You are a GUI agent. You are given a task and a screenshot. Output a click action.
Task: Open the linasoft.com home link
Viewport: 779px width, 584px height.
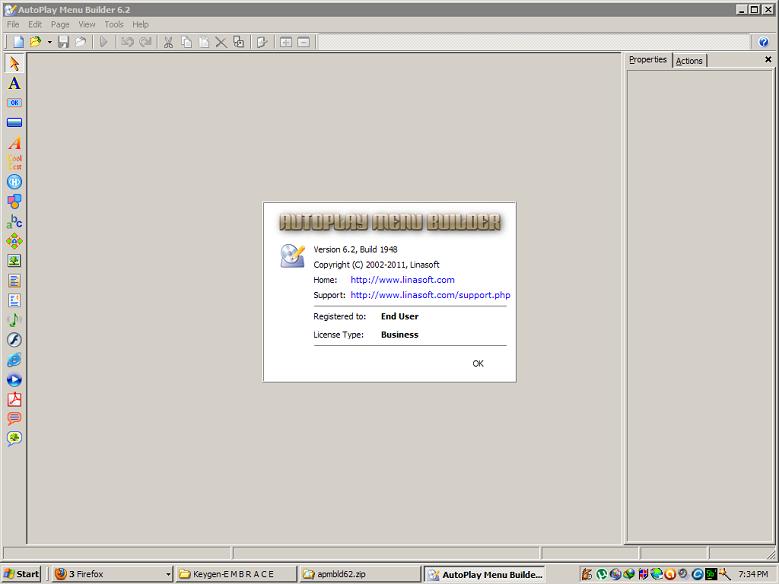[x=402, y=279]
